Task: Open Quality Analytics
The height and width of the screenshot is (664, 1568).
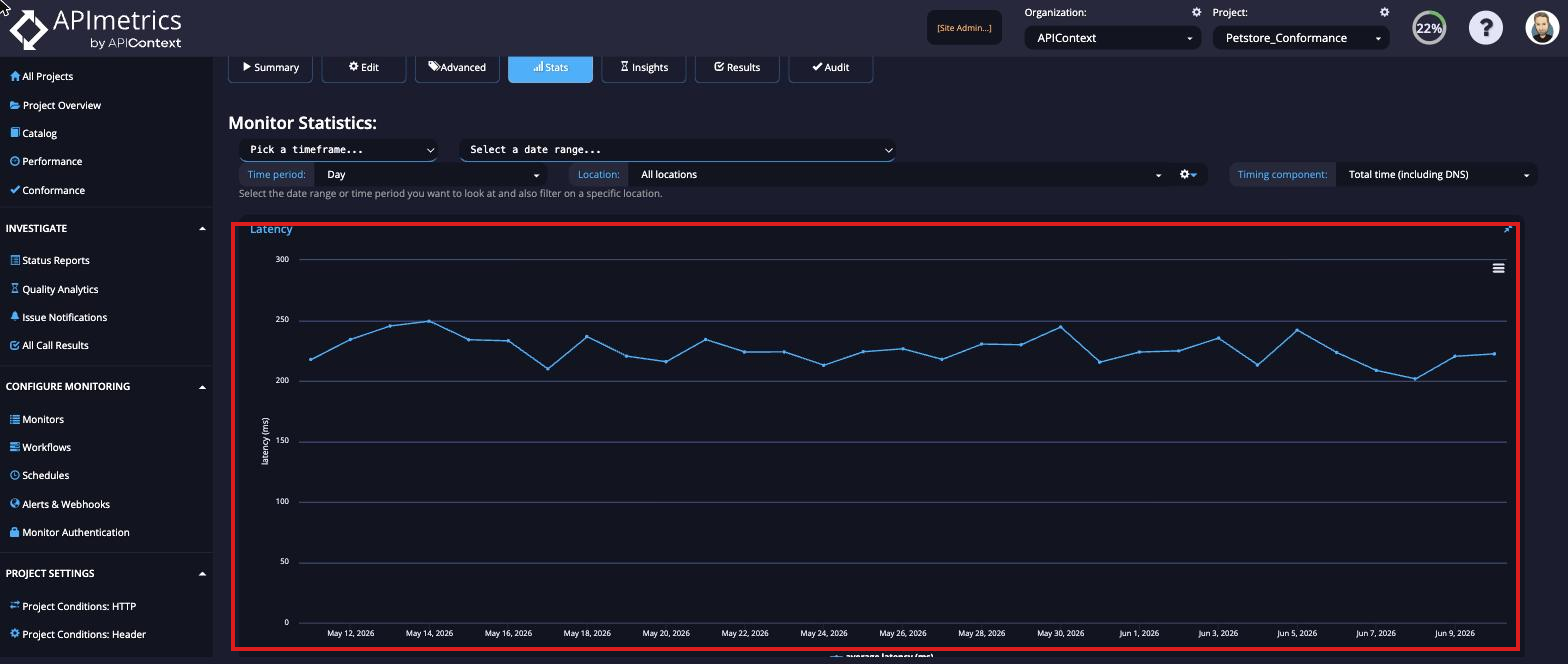Action: coord(54,289)
